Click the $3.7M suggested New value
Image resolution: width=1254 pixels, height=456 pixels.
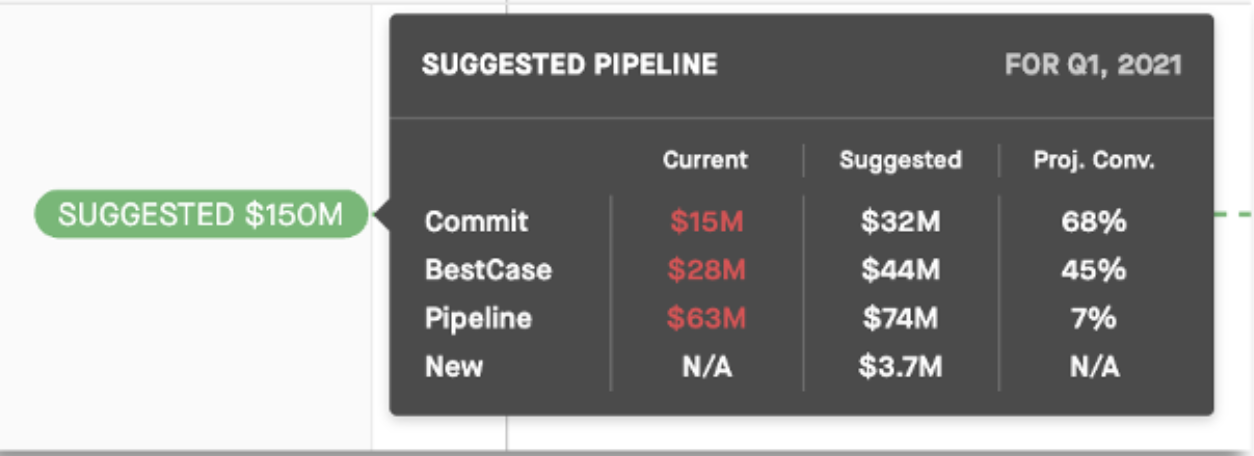[x=900, y=367]
